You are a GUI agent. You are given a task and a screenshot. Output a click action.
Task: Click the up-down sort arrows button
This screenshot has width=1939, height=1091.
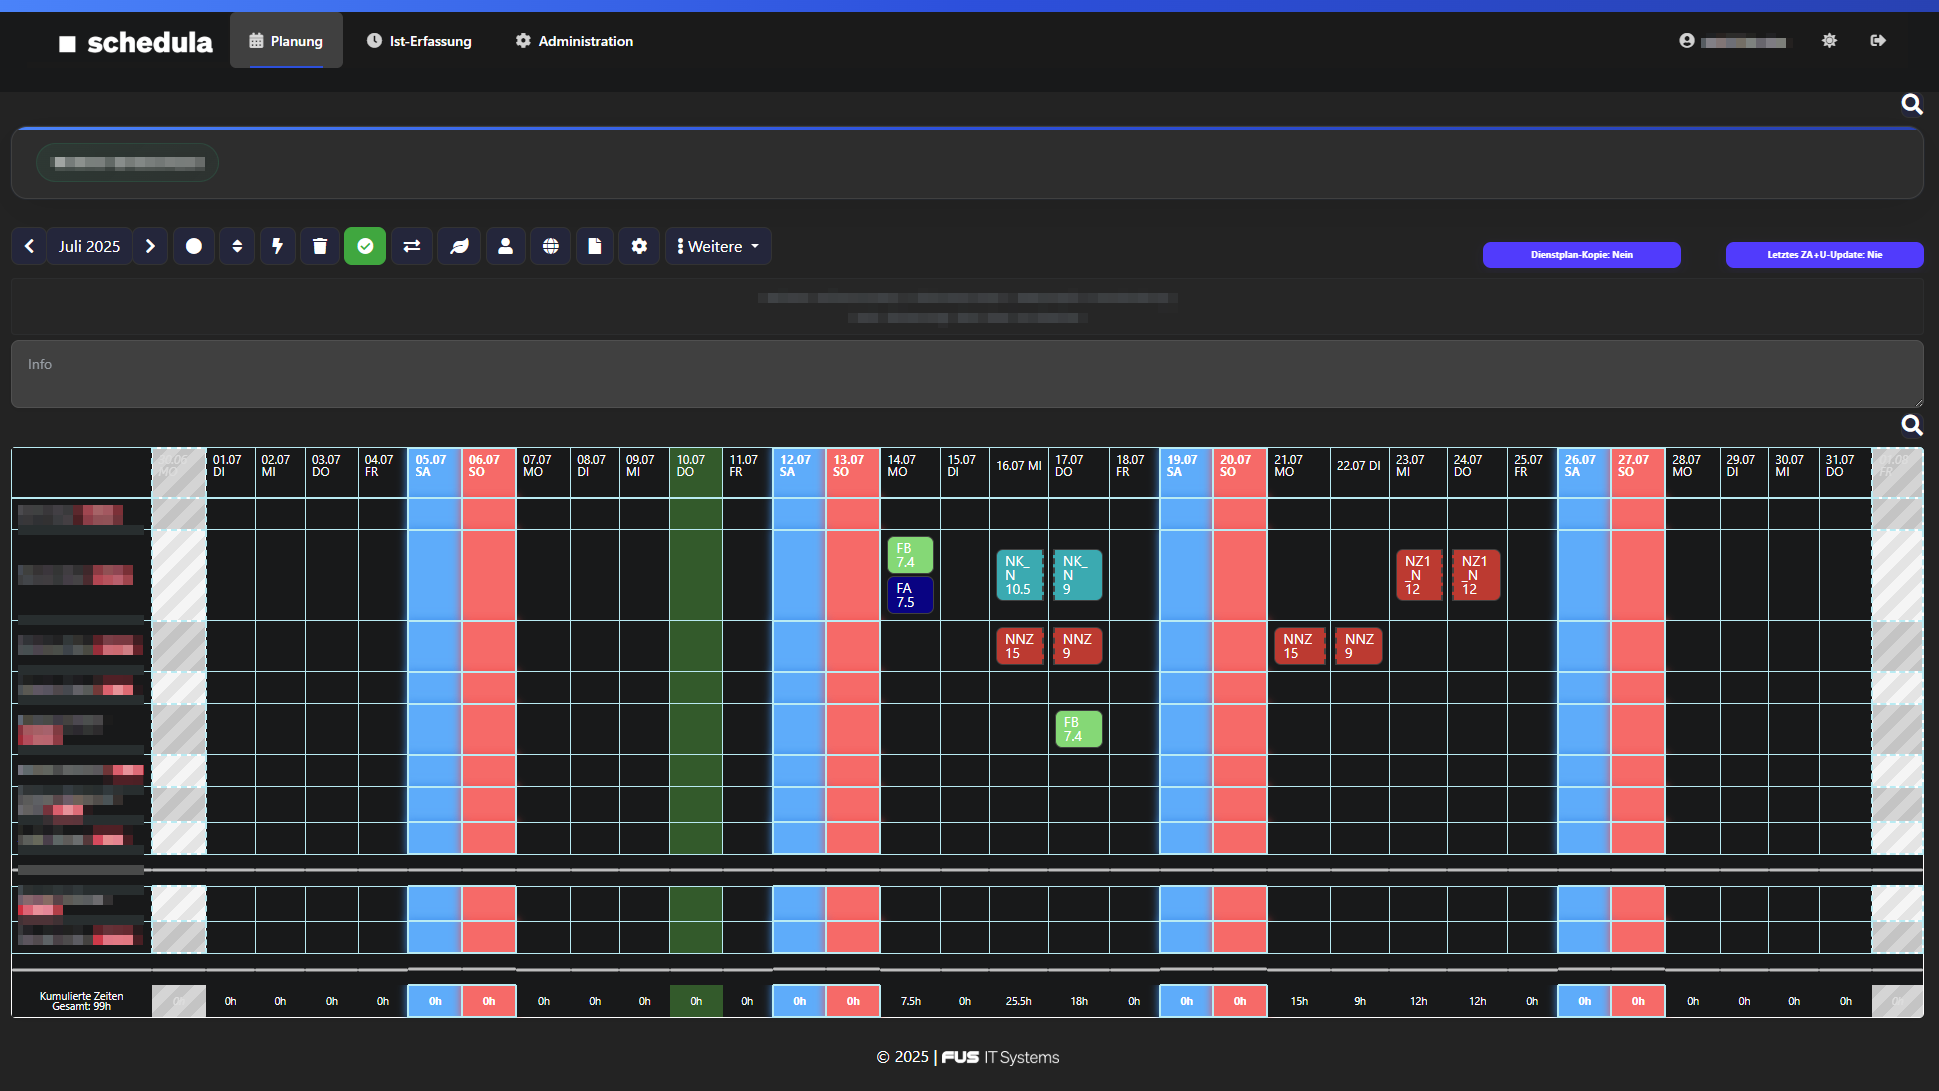(x=237, y=246)
